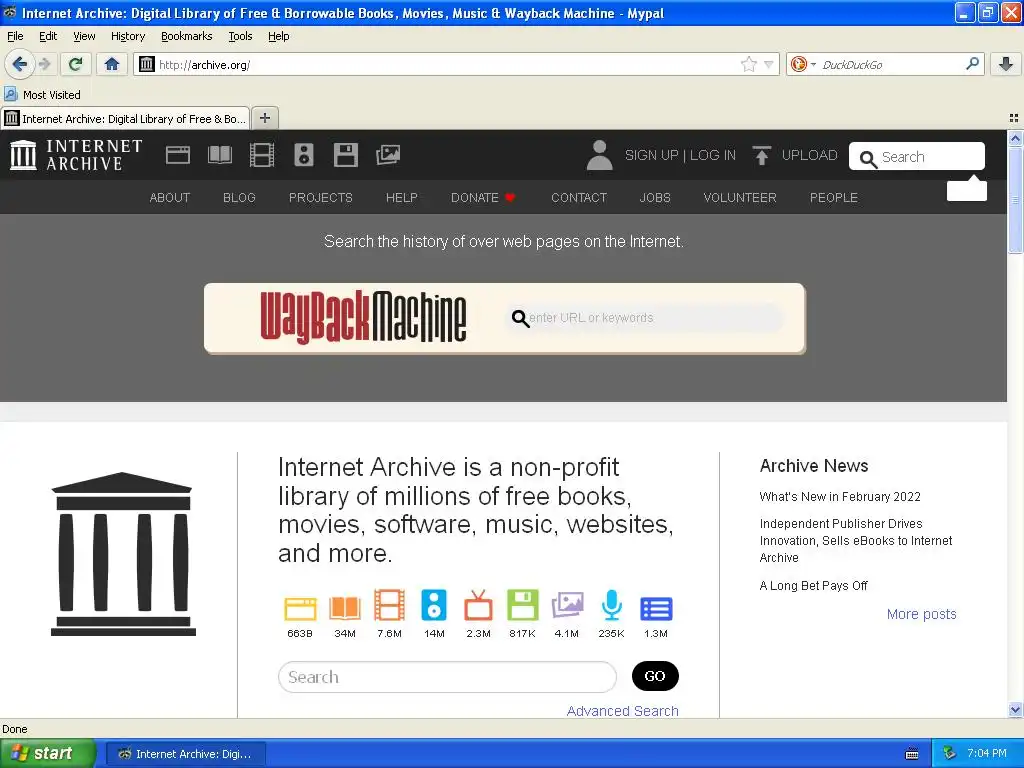Open the Software floppy icon in top nav

[x=345, y=155]
